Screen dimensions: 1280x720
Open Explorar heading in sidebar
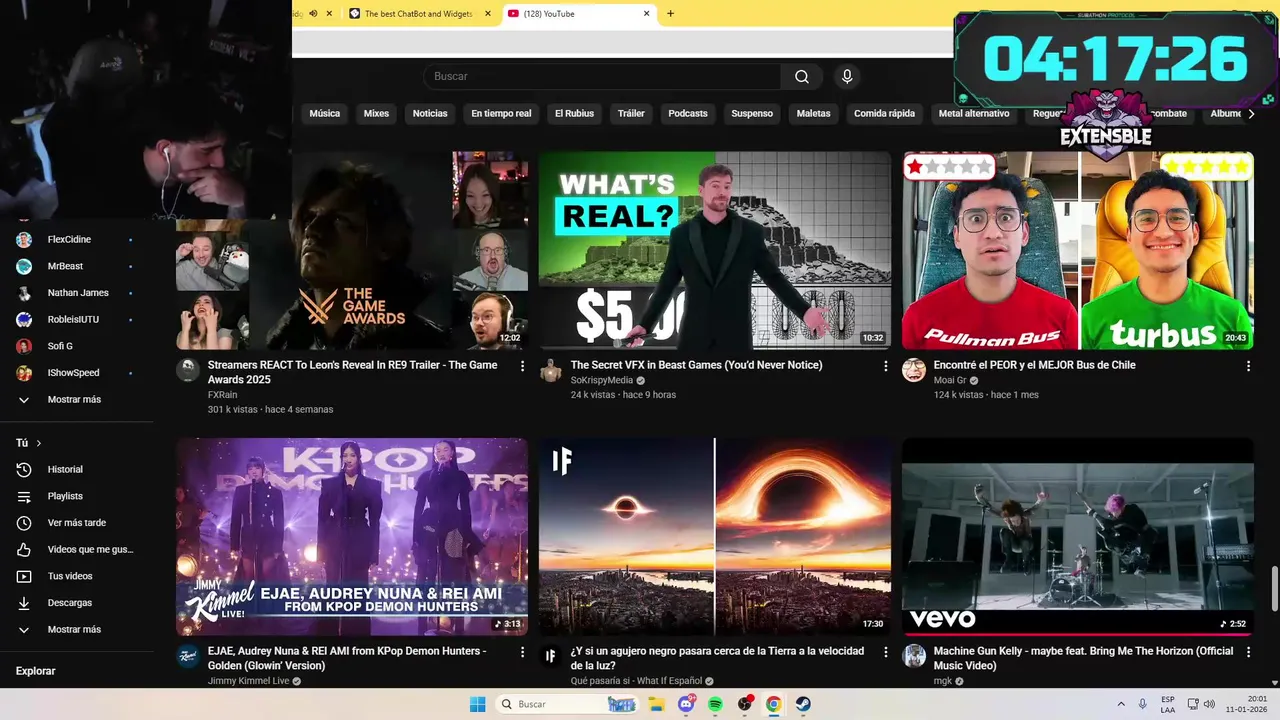tap(35, 671)
